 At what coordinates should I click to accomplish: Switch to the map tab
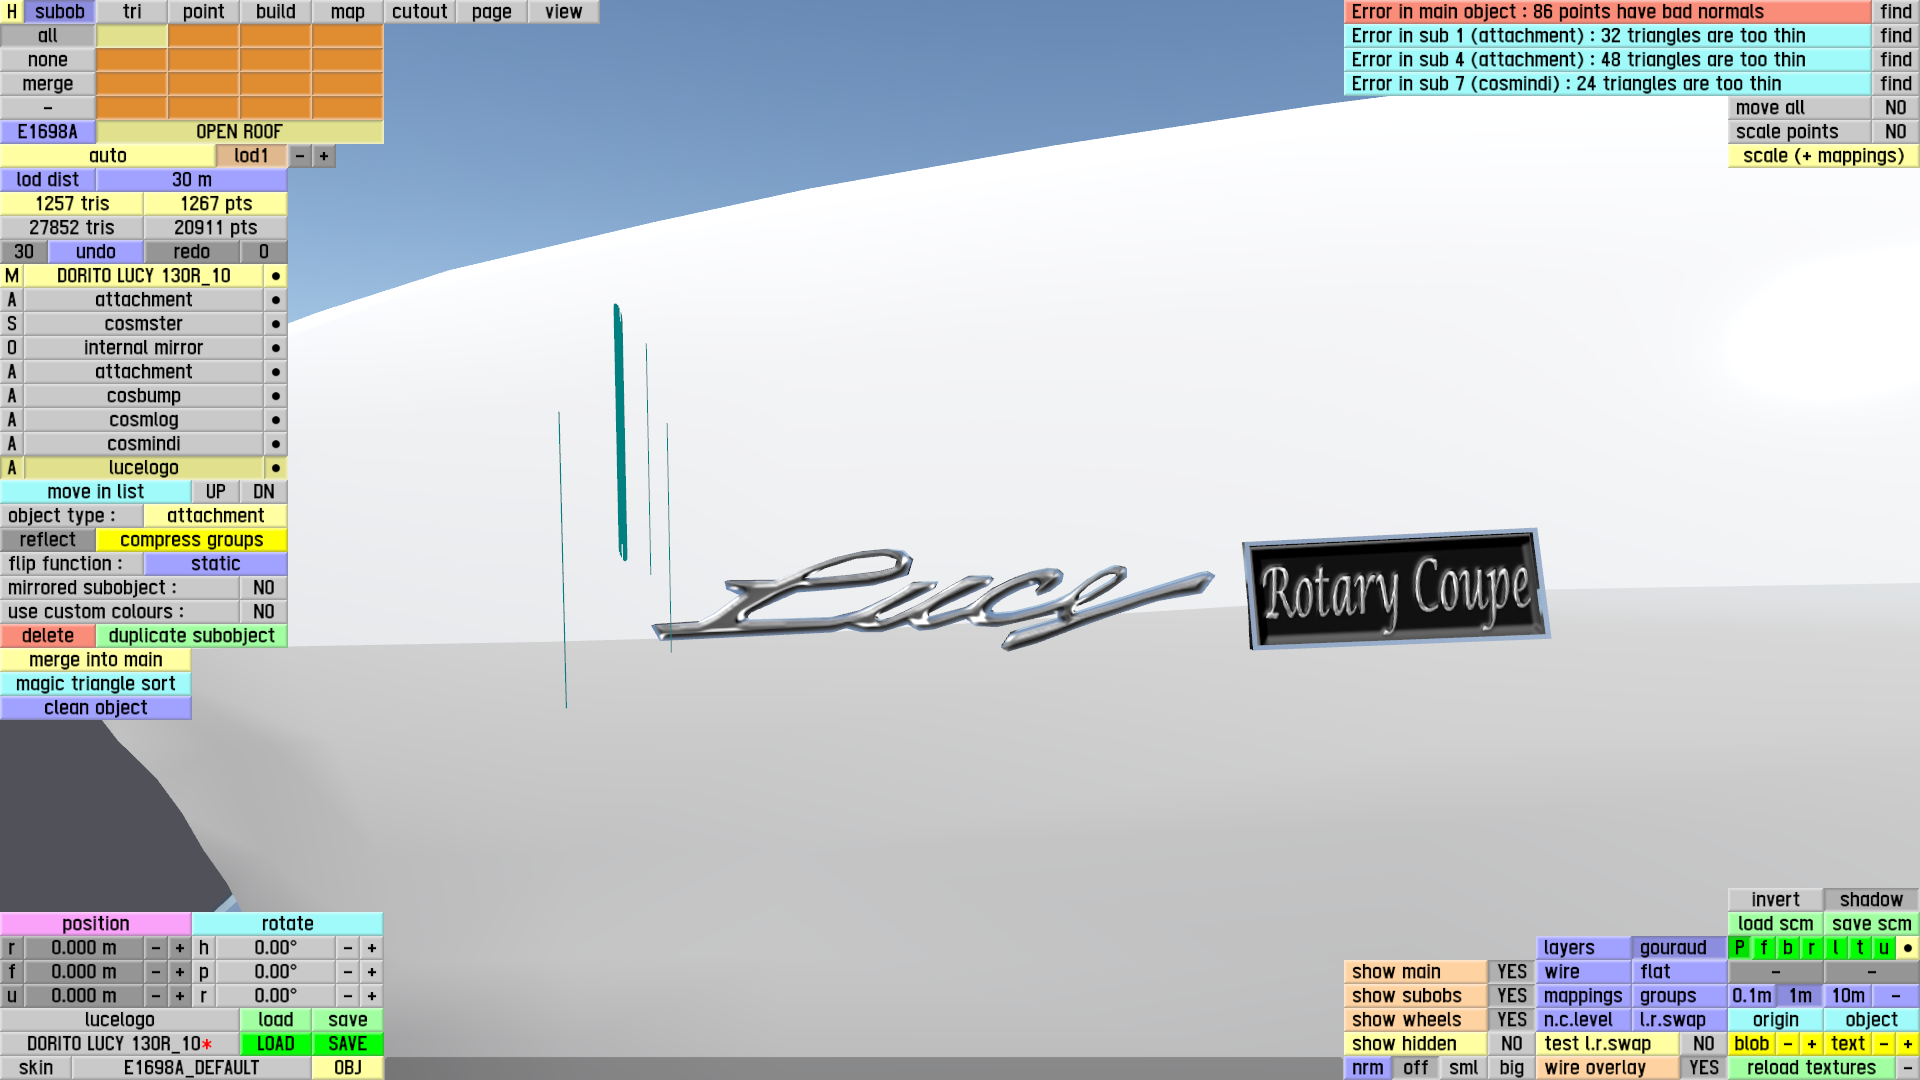pos(347,12)
